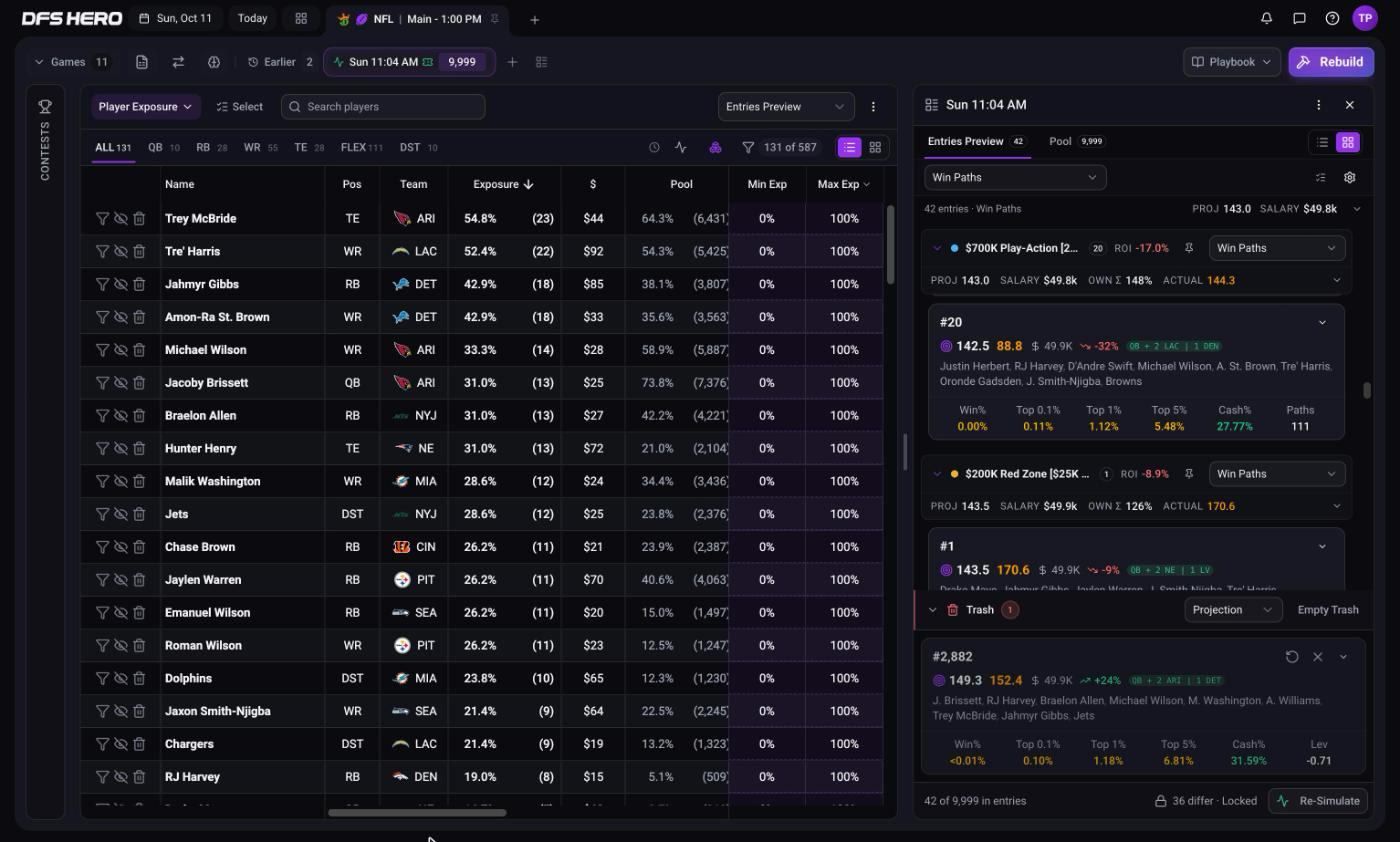Click the player table vertical scrollbar

[x=889, y=245]
